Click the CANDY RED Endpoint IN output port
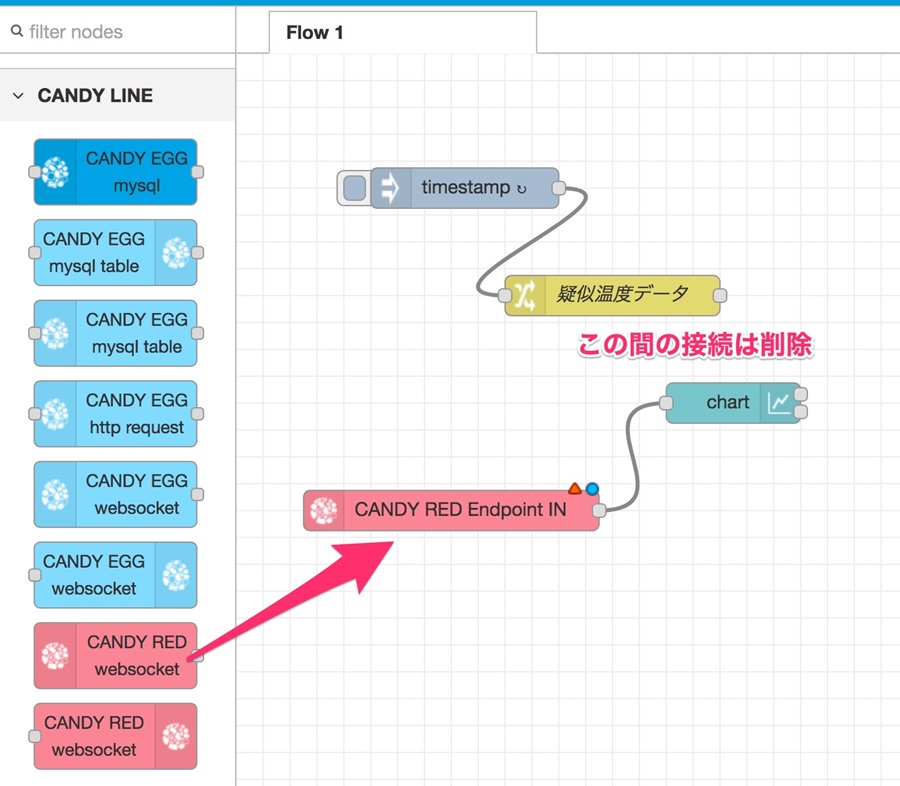This screenshot has width=900, height=786. pyautogui.click(x=599, y=510)
